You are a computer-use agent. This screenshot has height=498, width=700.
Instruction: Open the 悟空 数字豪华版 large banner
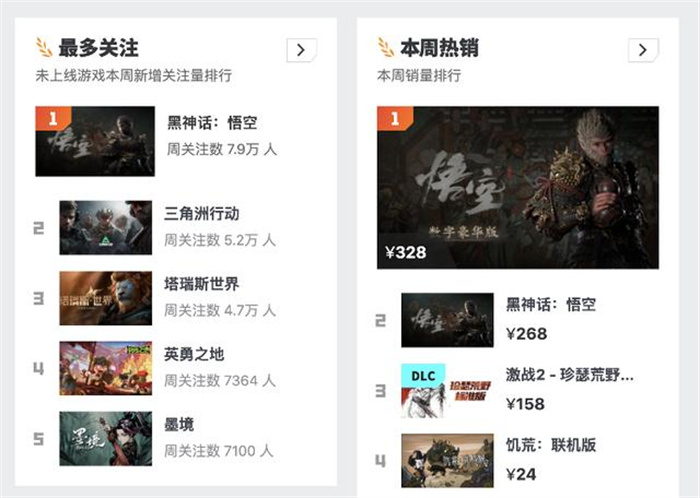tap(518, 187)
